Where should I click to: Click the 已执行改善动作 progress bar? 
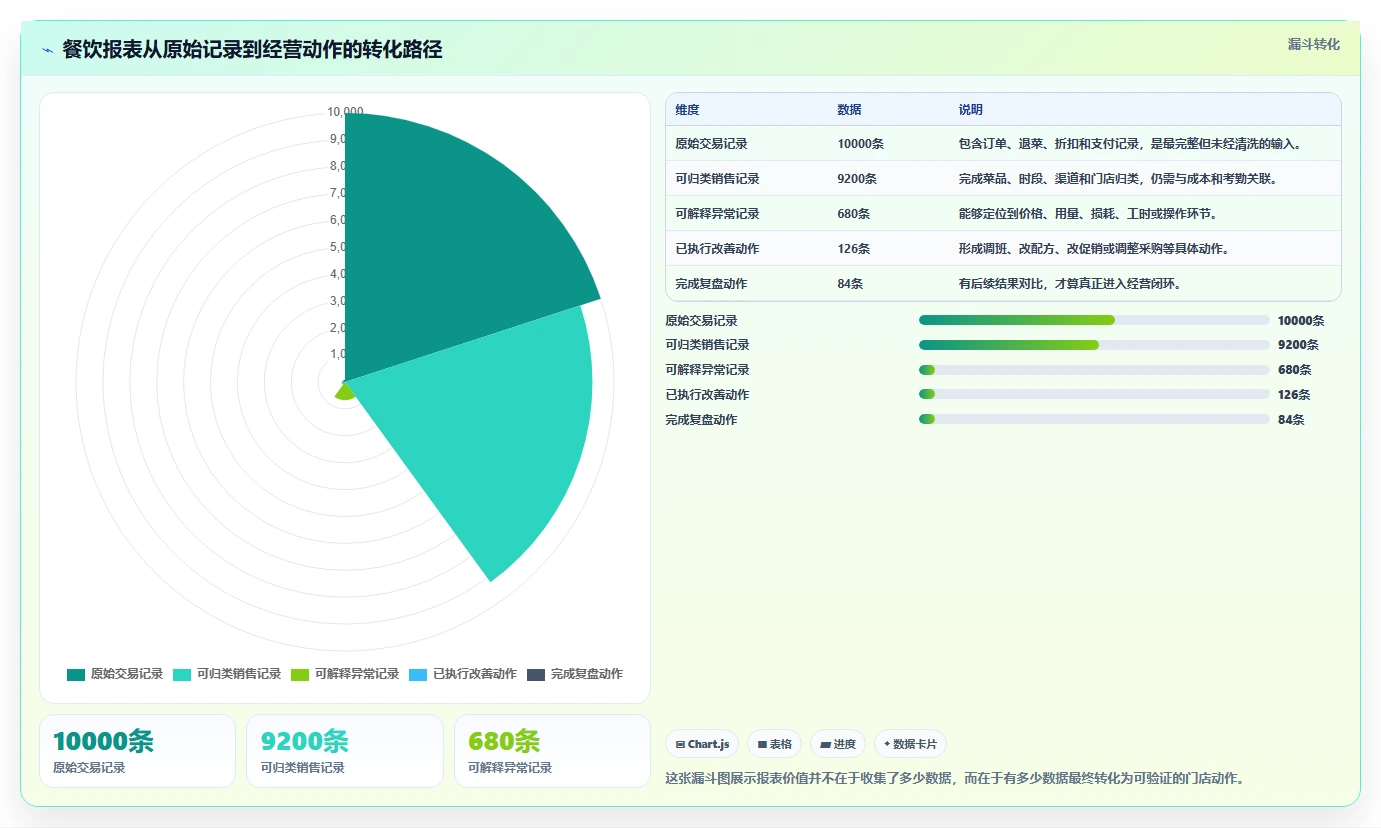(1094, 395)
